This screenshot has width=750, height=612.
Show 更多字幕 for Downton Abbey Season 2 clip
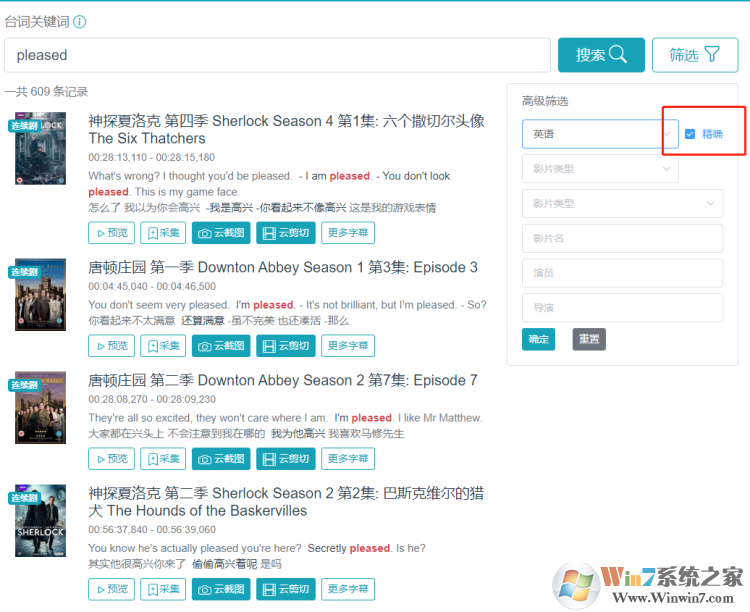348,459
